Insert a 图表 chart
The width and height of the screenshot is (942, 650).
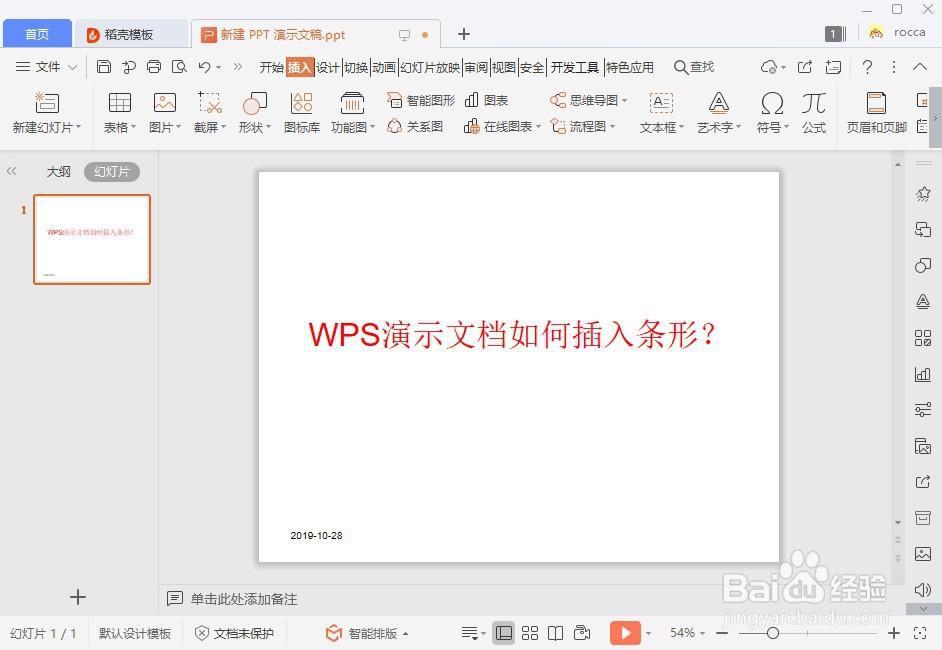tap(487, 100)
